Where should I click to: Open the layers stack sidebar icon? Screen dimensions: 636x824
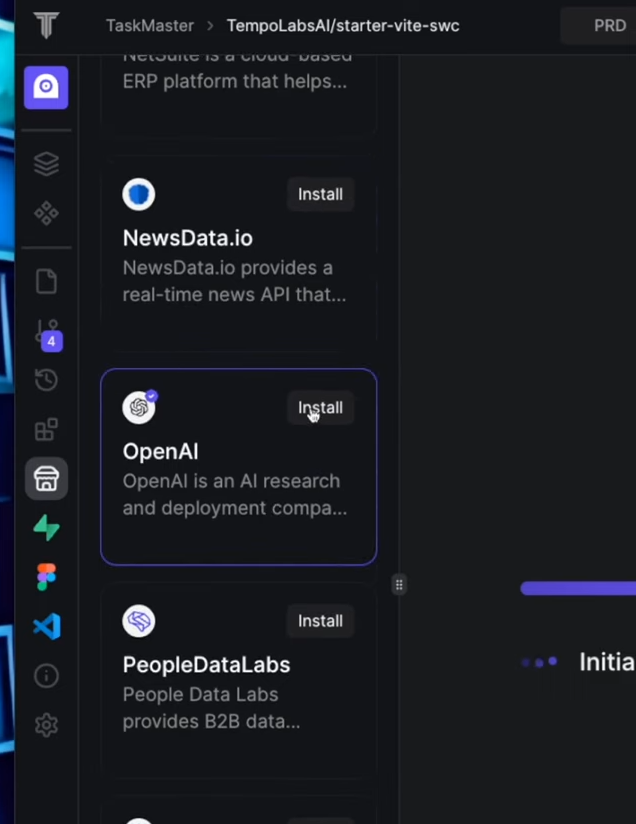tap(46, 164)
